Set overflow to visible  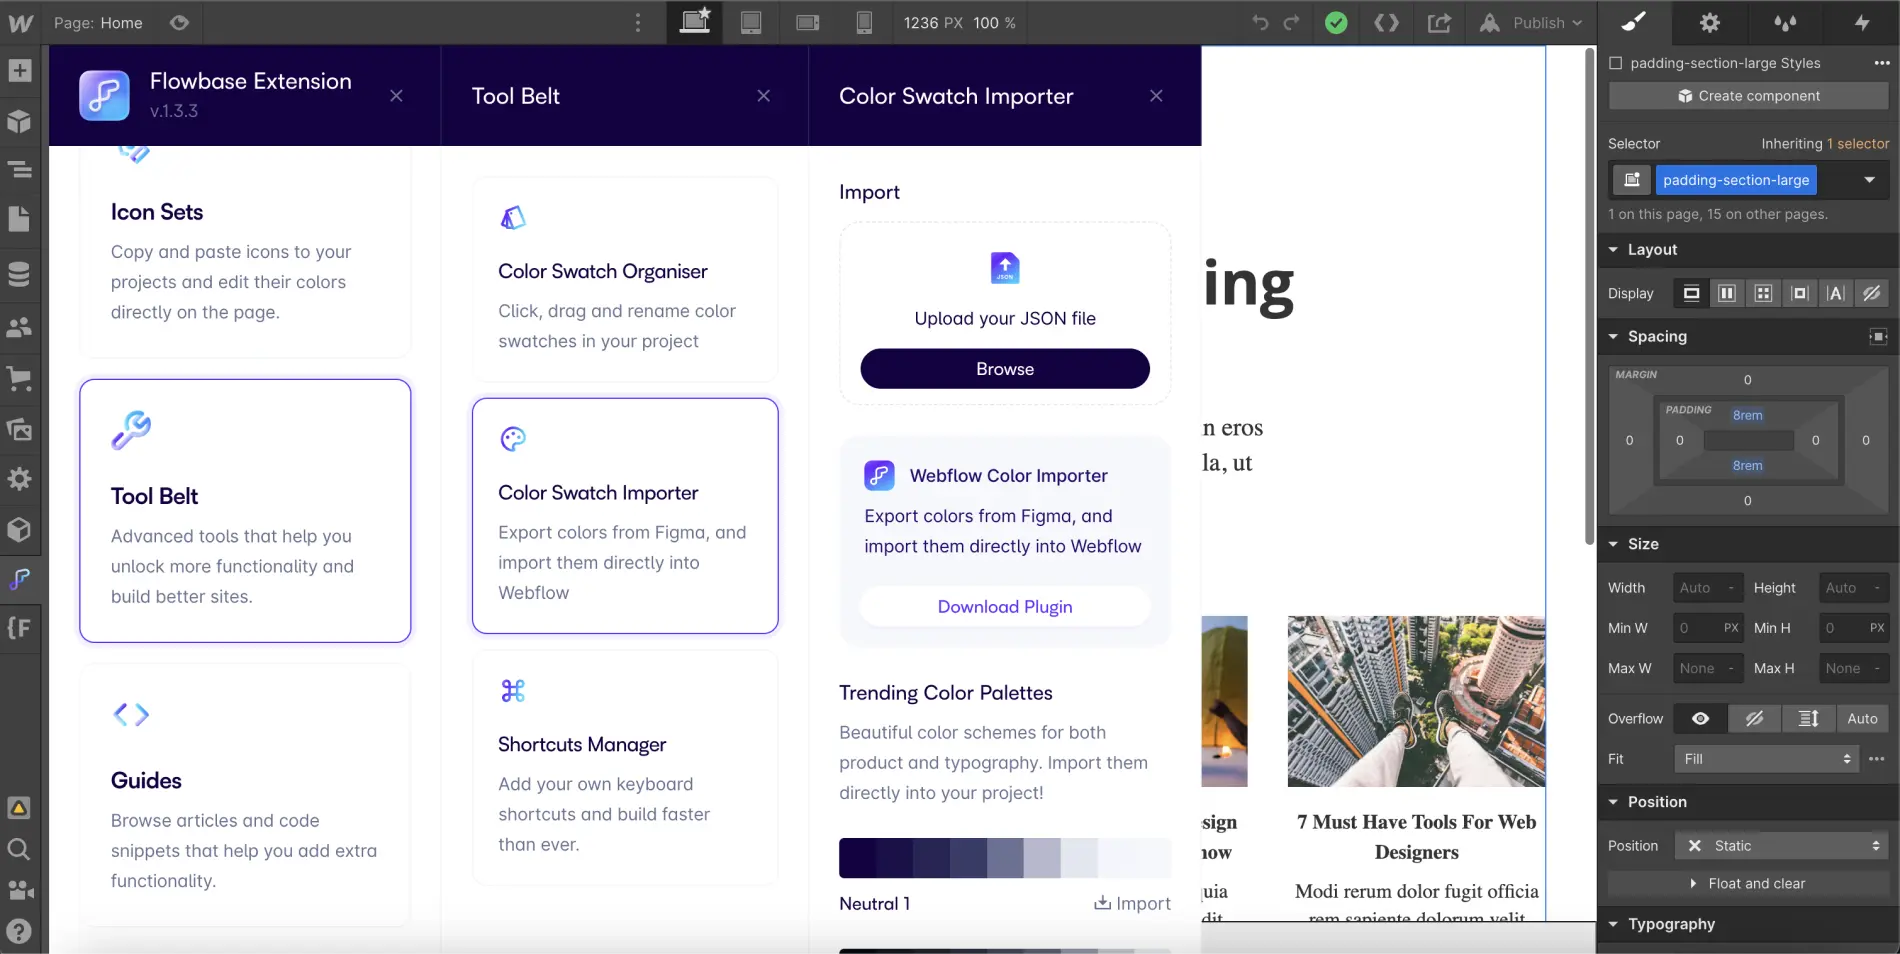1700,719
